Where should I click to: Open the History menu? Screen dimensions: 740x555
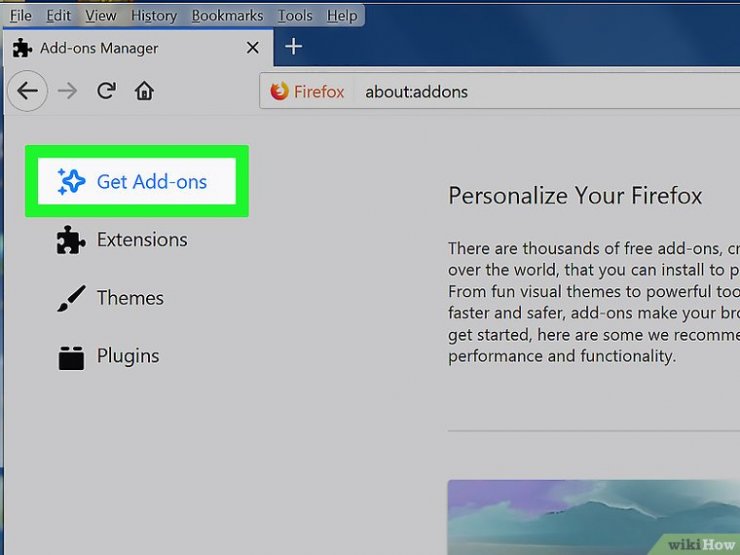pyautogui.click(x=154, y=16)
